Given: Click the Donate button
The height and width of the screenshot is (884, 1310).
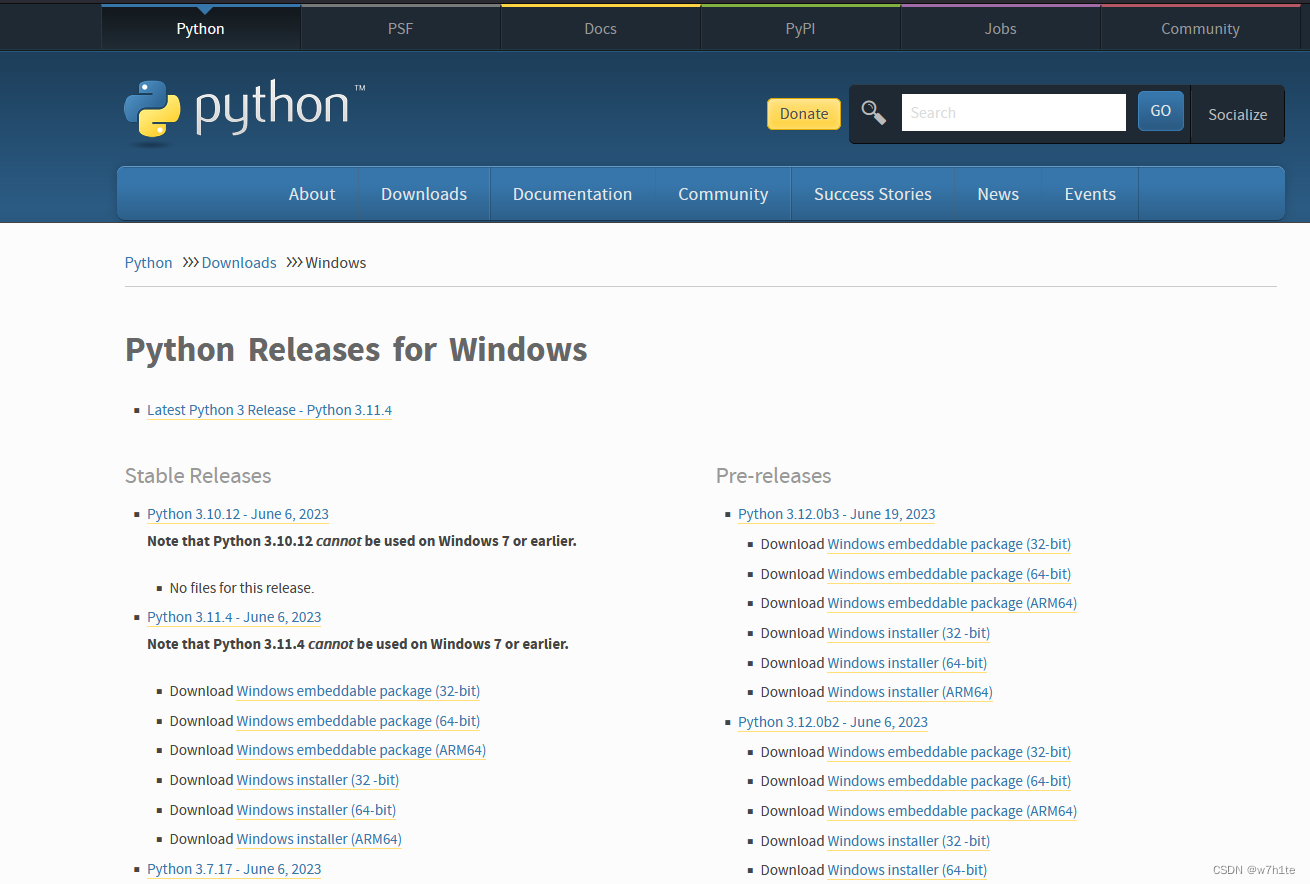Looking at the screenshot, I should coord(804,114).
